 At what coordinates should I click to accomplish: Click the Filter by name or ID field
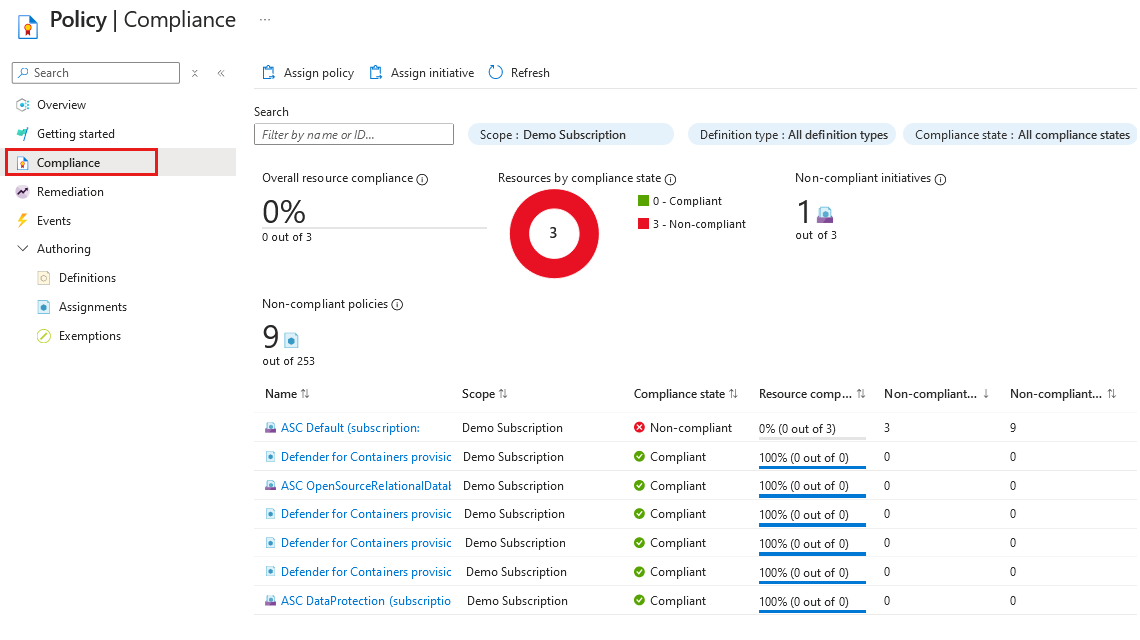[354, 135]
